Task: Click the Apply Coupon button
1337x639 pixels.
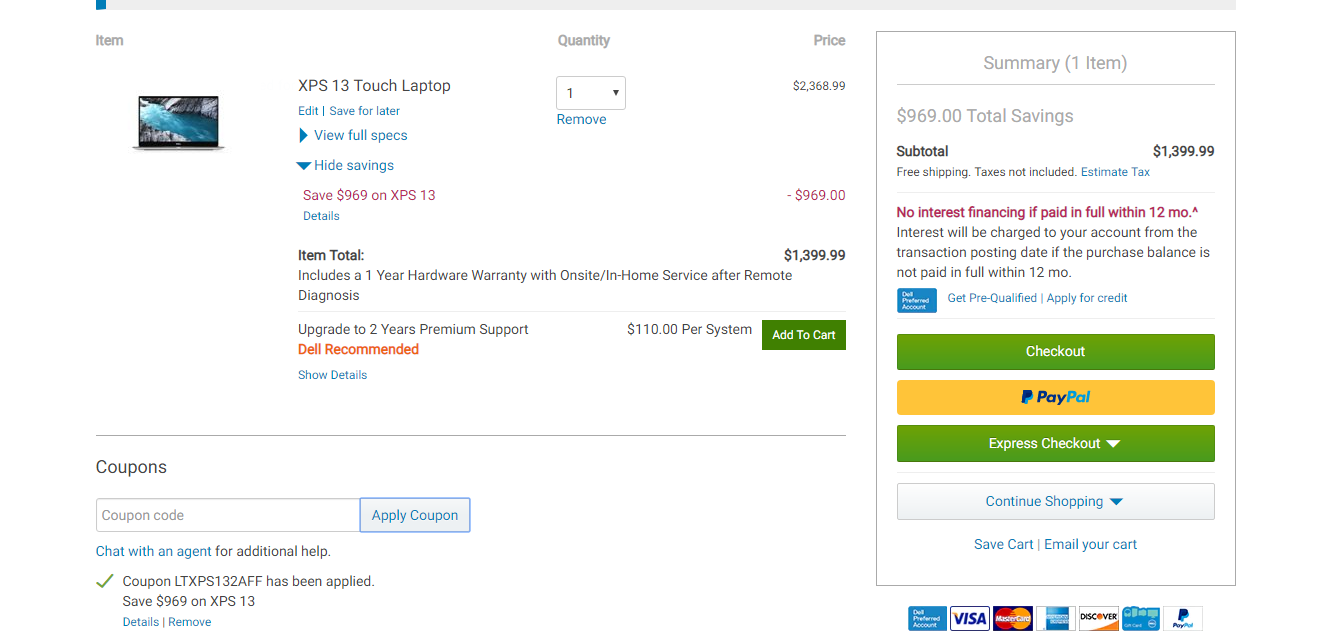Action: (415, 515)
